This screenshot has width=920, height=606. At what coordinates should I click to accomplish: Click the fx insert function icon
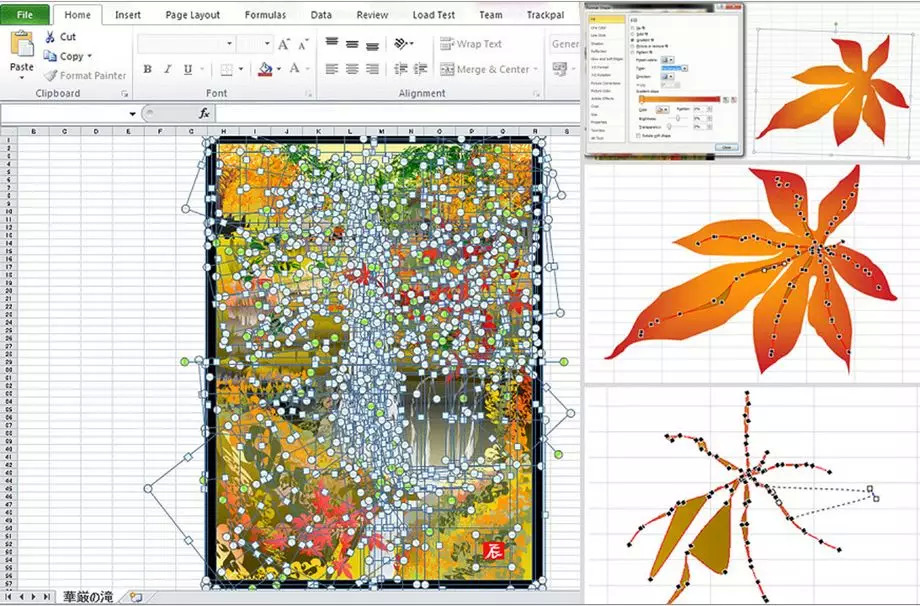(x=204, y=113)
